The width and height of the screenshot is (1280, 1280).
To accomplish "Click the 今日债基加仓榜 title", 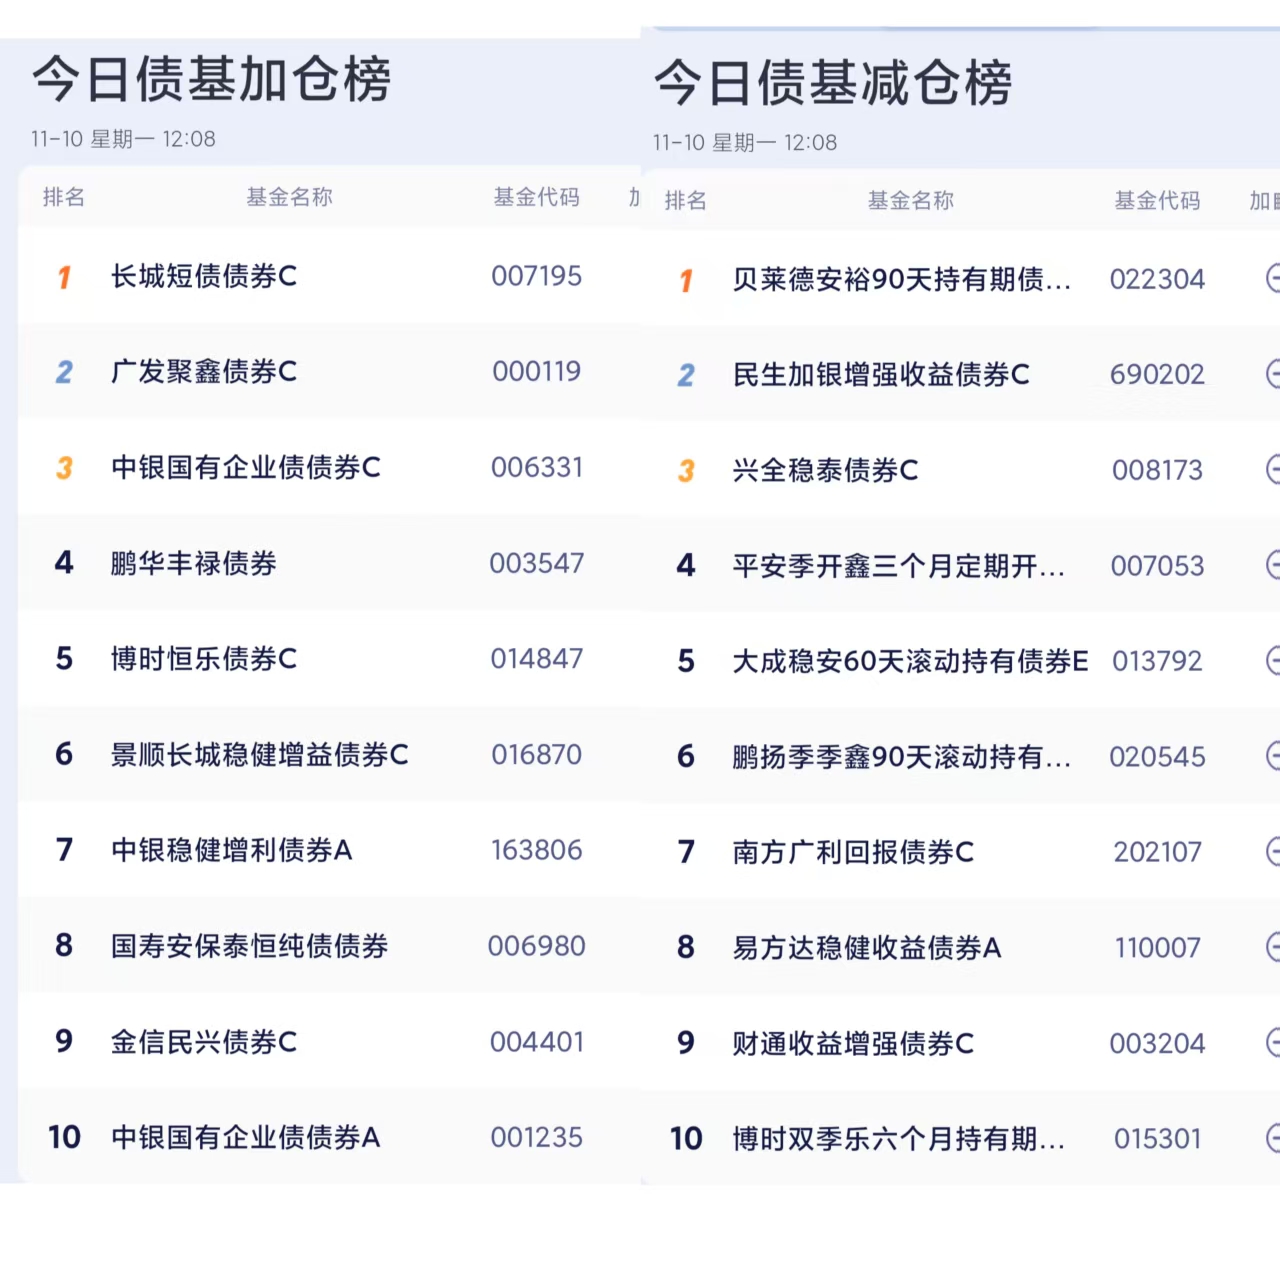I will (212, 79).
